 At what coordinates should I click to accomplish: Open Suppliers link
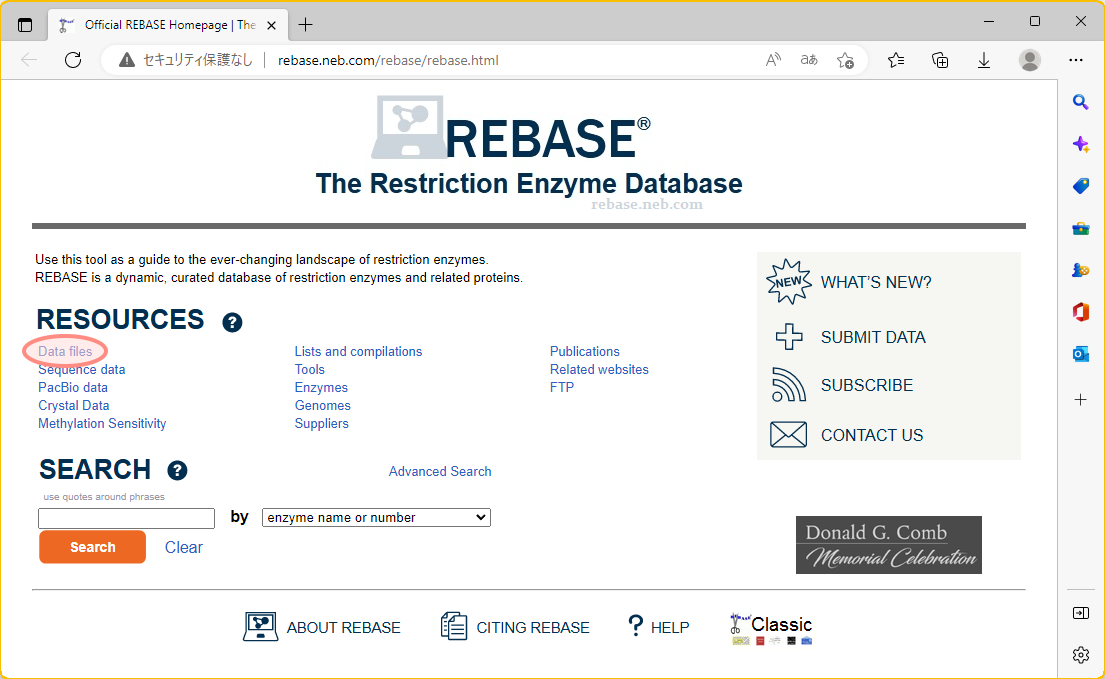(x=321, y=423)
